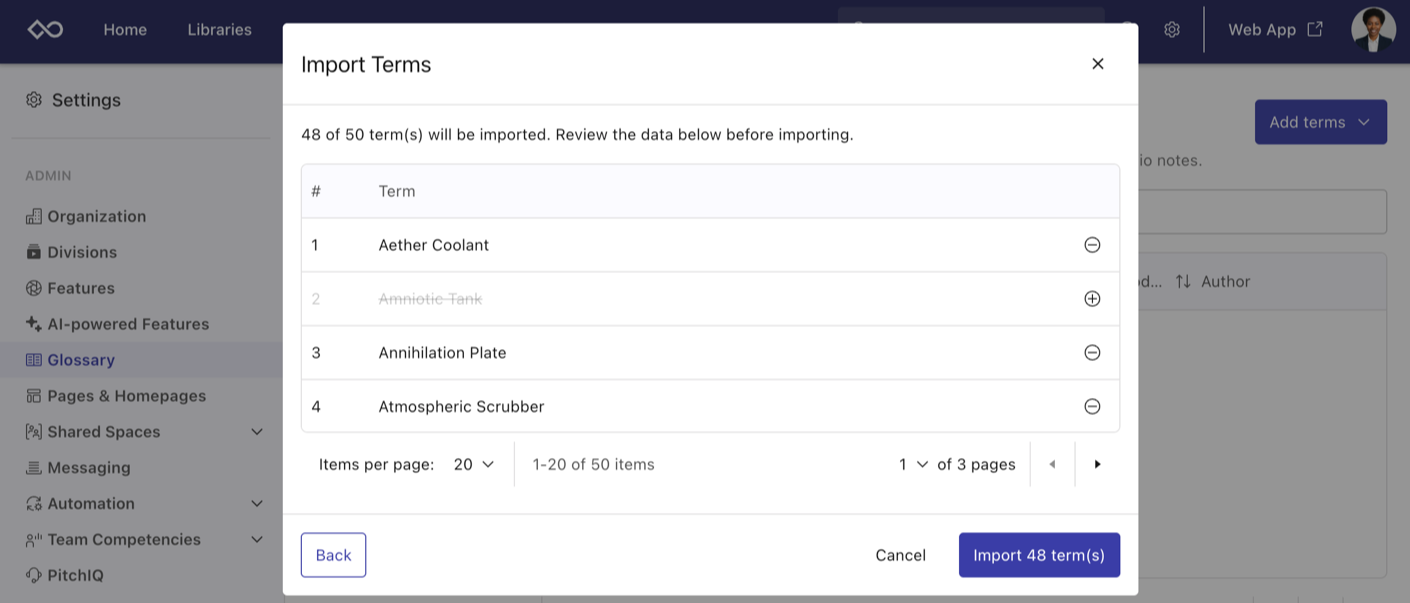Image resolution: width=1410 pixels, height=603 pixels.
Task: Expand the Add terms dropdown button
Action: [1320, 122]
